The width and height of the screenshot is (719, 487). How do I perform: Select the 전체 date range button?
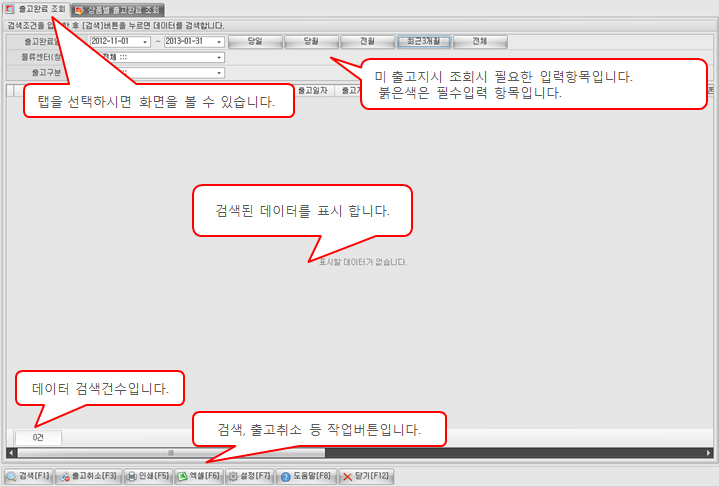coord(480,42)
